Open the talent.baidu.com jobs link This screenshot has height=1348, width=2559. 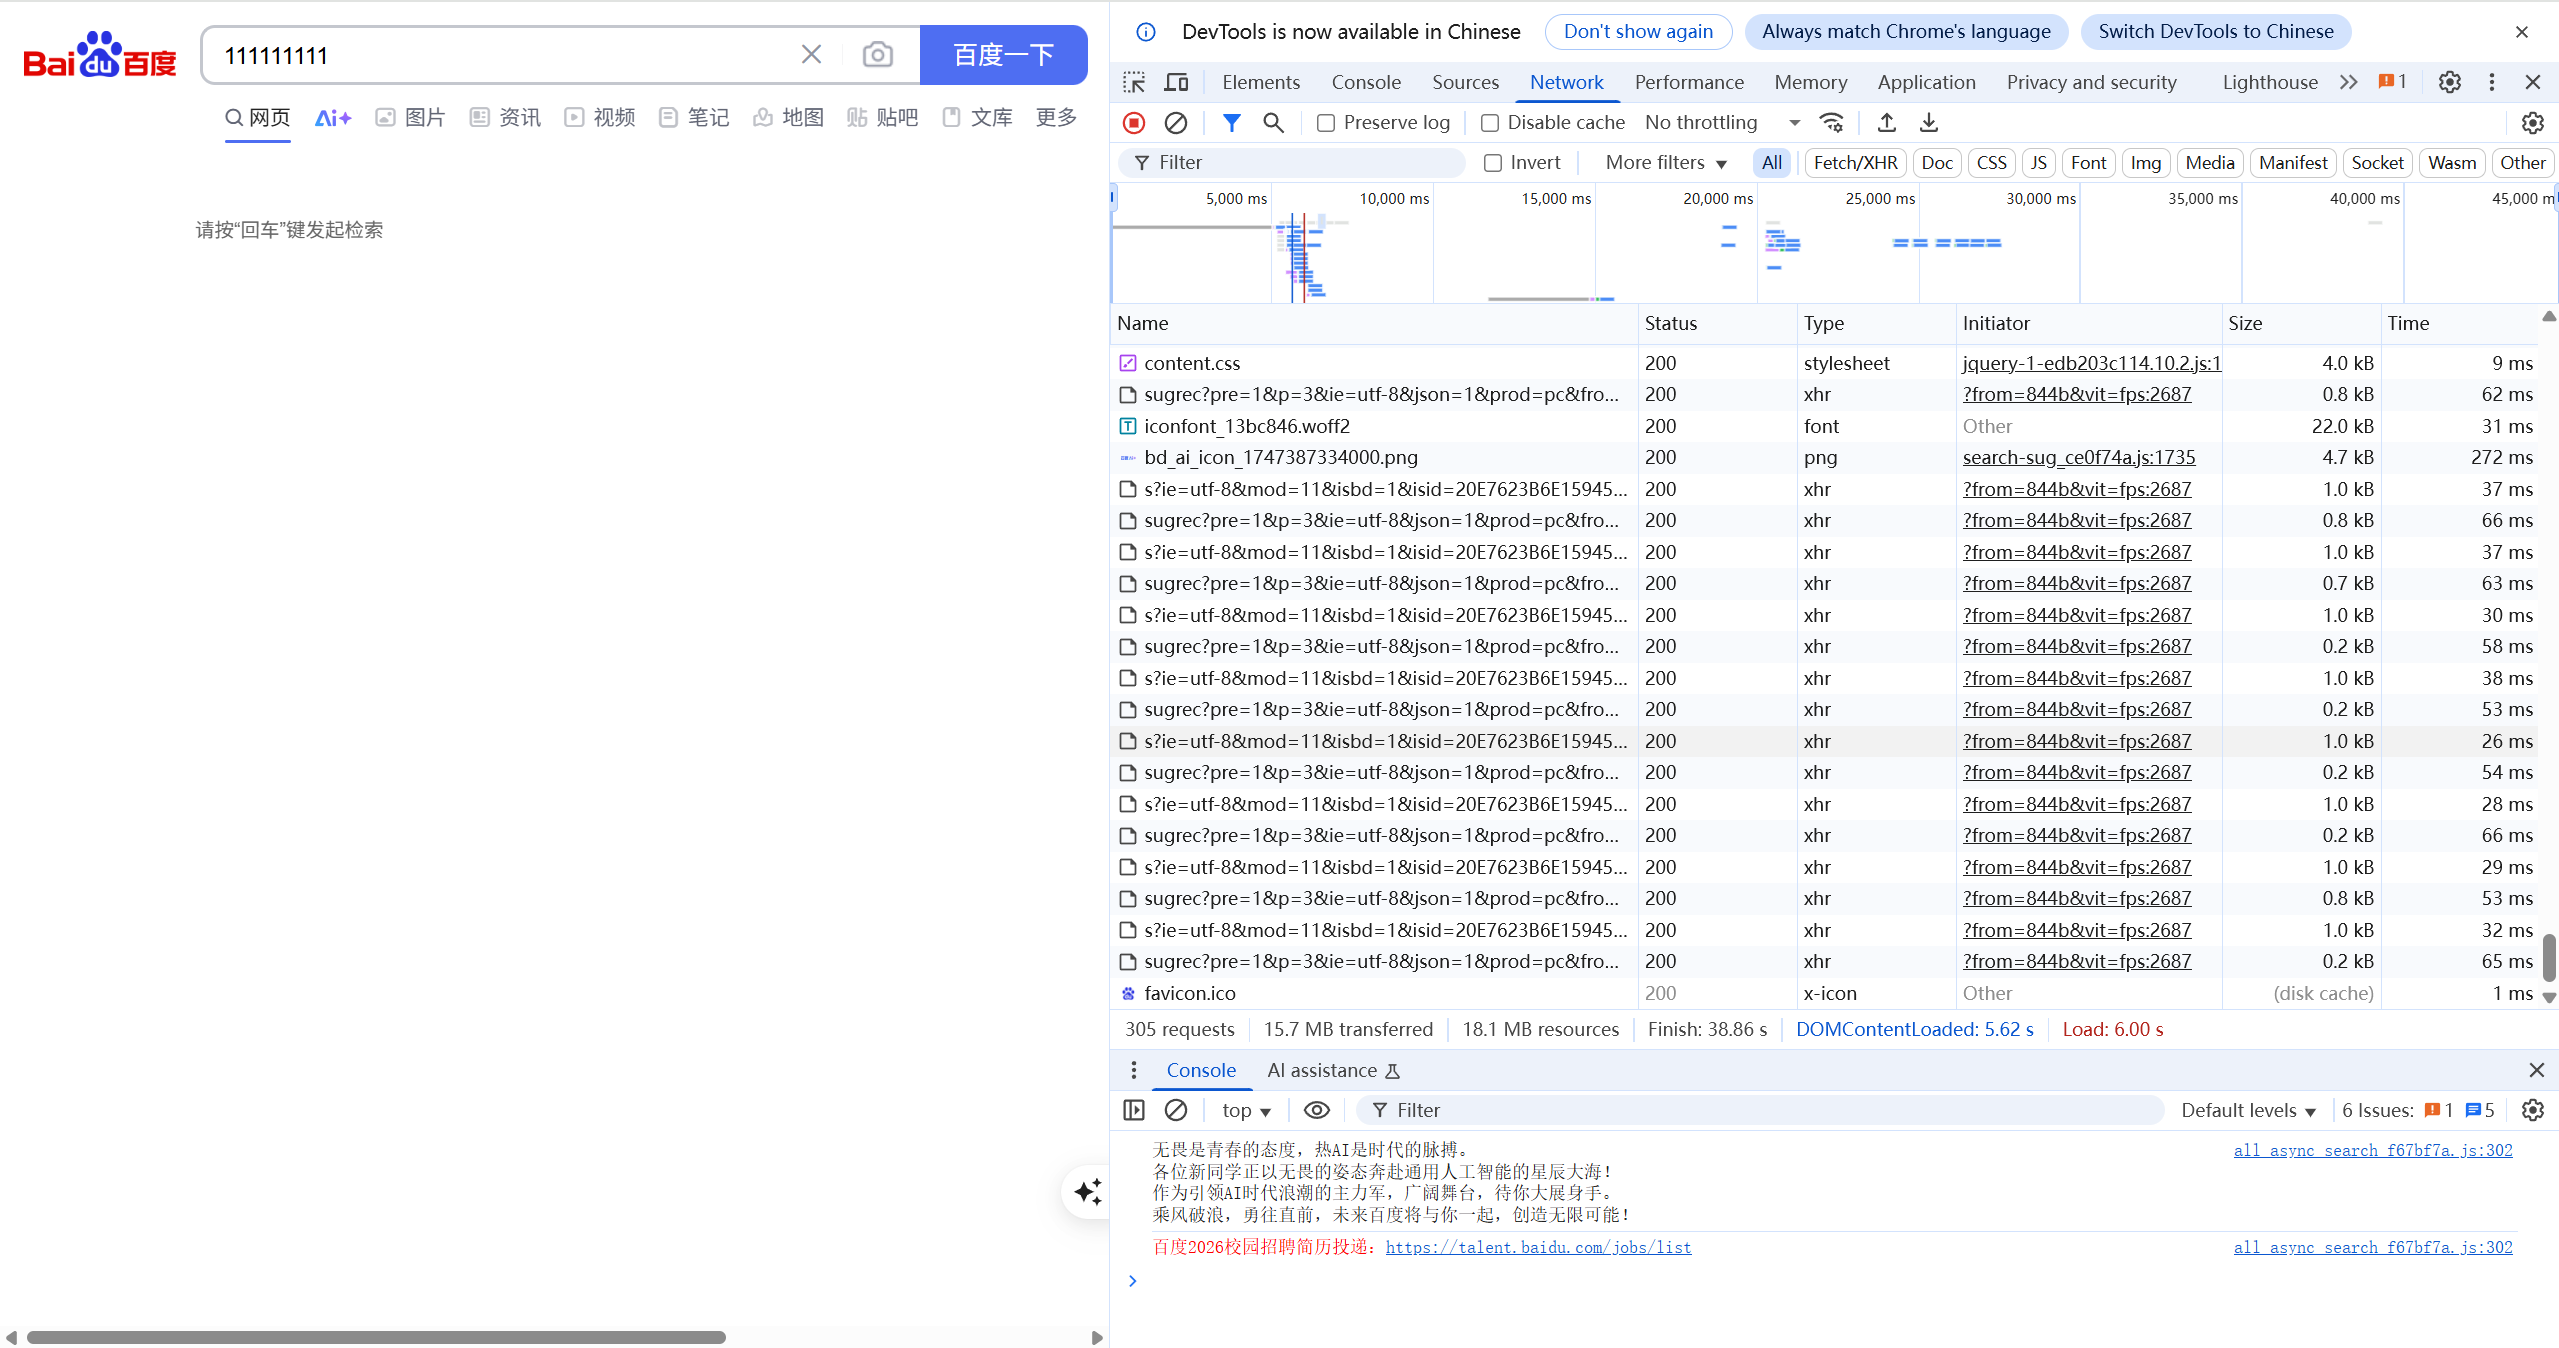tap(1538, 1247)
